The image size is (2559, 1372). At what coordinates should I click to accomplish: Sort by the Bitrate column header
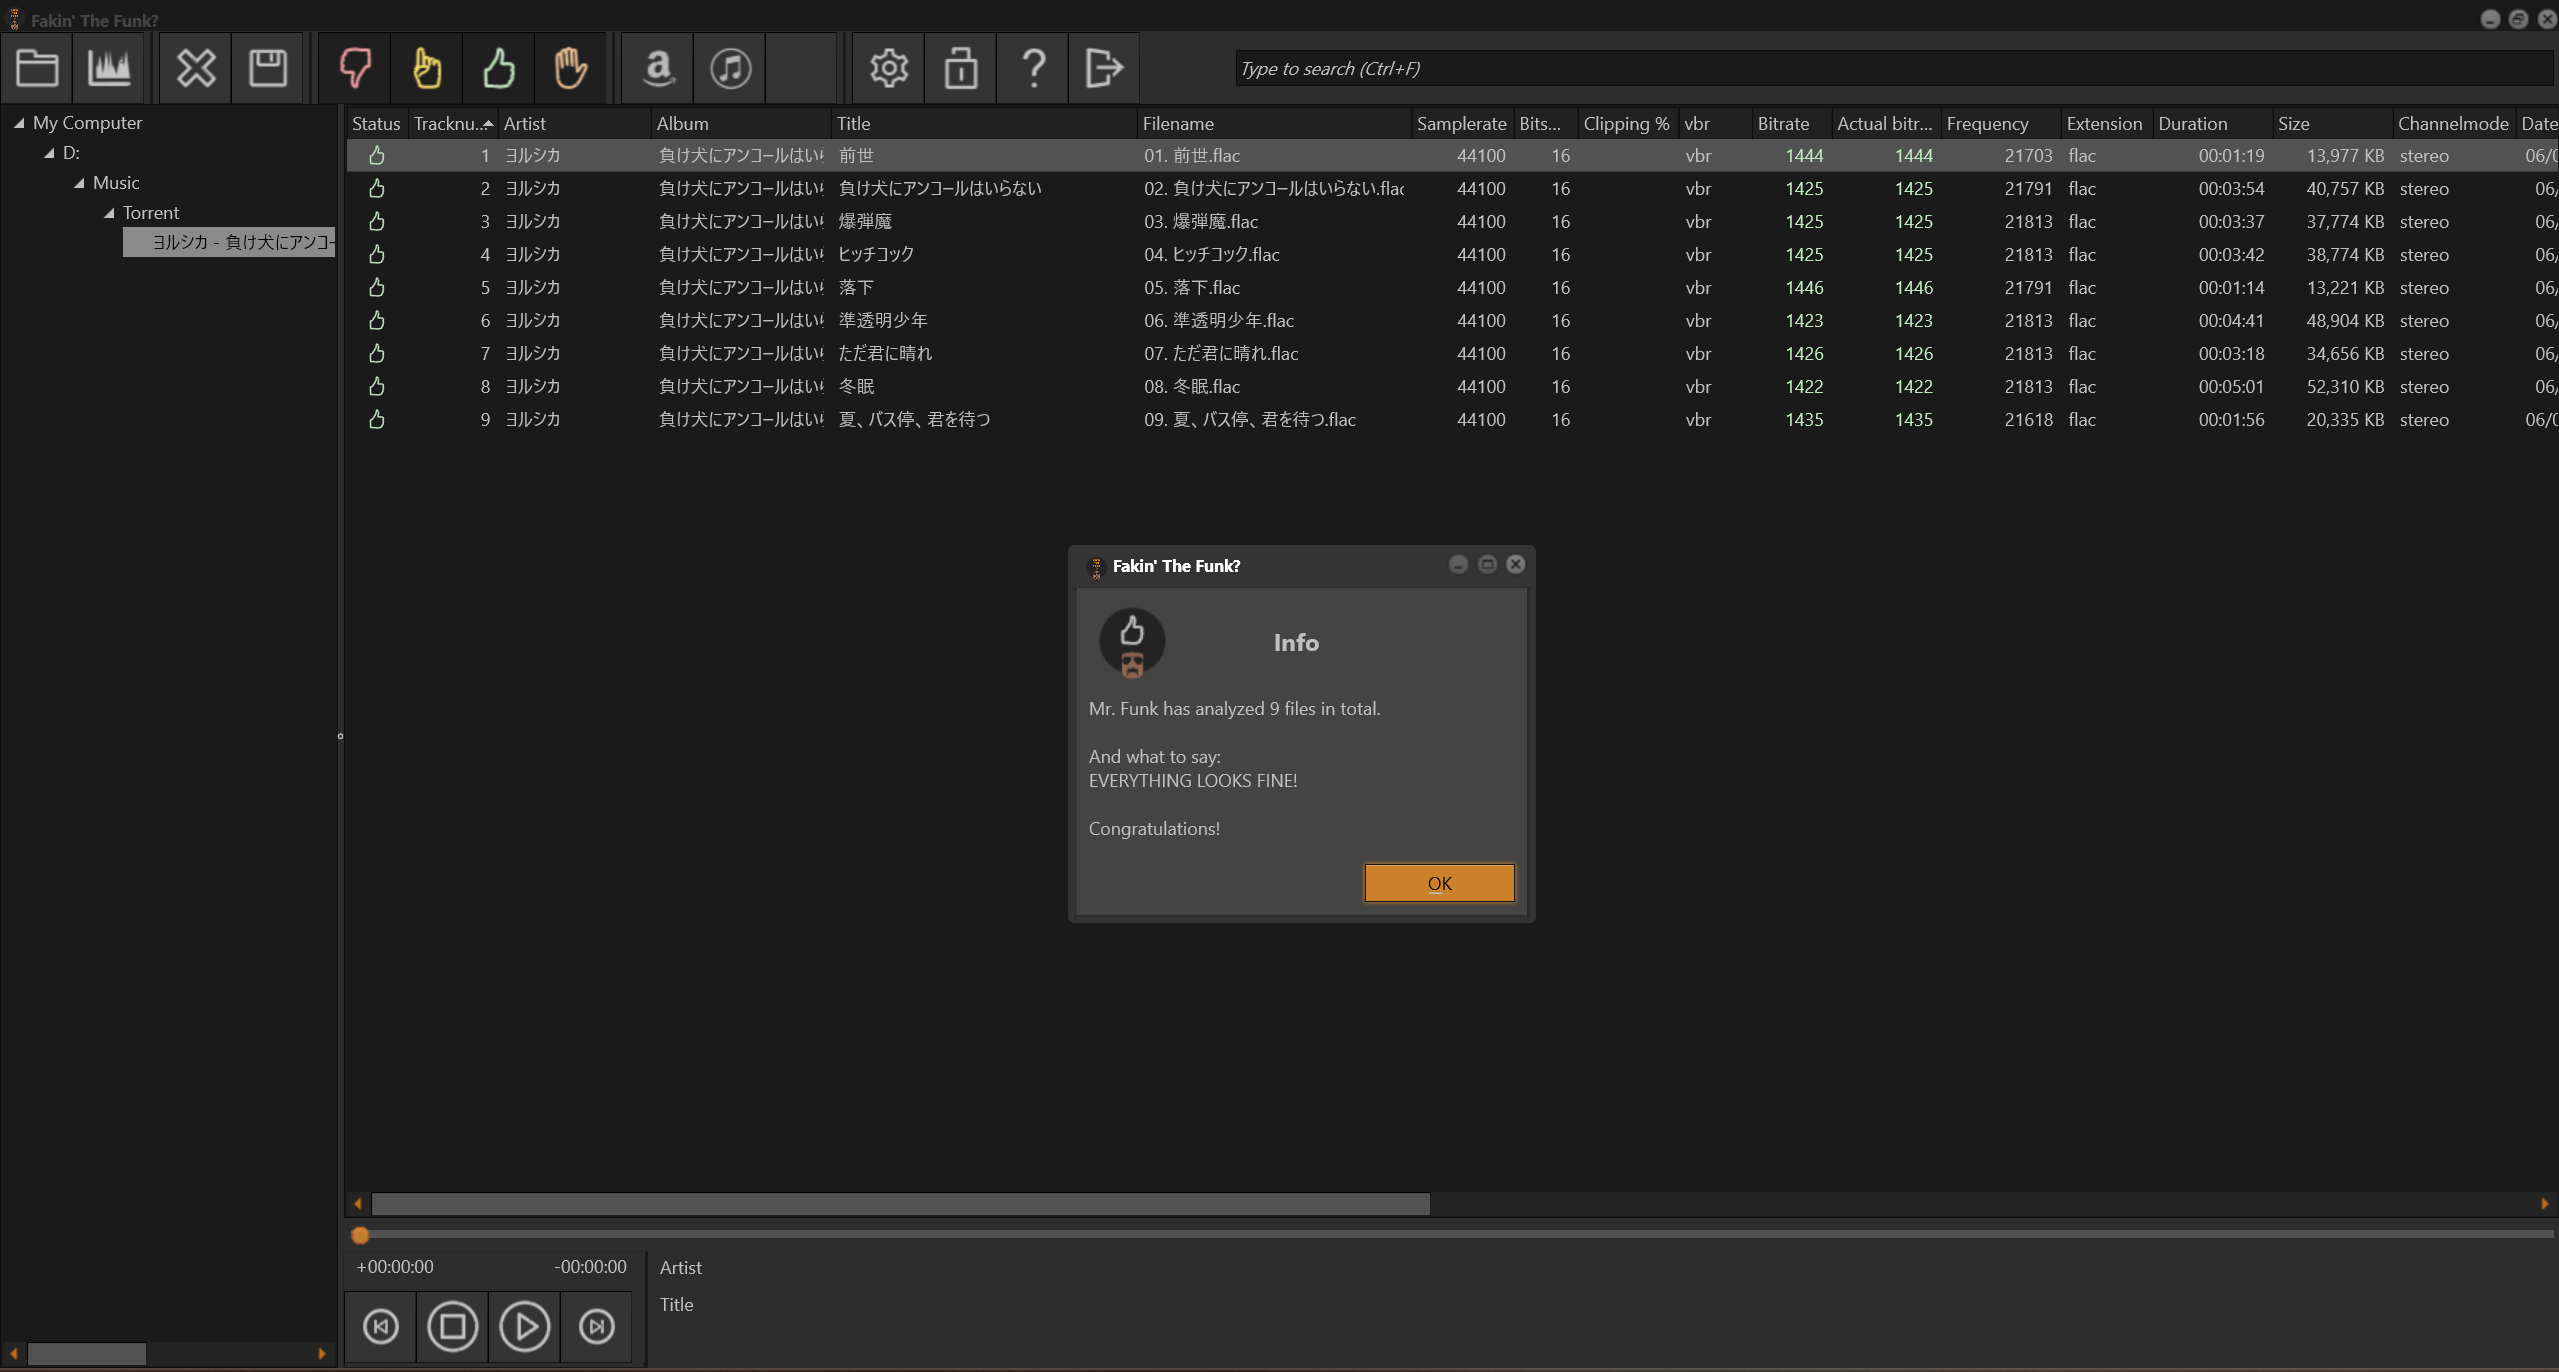point(1783,124)
